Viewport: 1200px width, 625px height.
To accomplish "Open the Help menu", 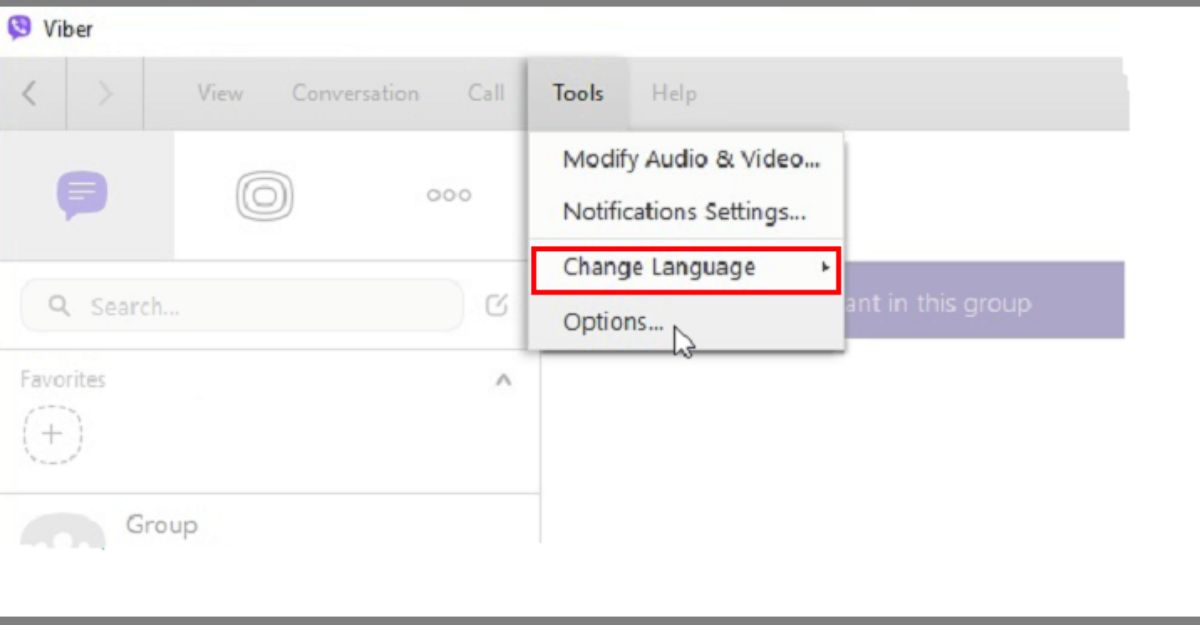I will tap(673, 93).
